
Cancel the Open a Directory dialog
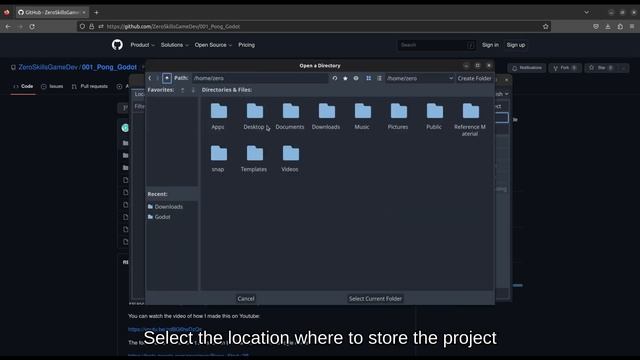pos(246,299)
